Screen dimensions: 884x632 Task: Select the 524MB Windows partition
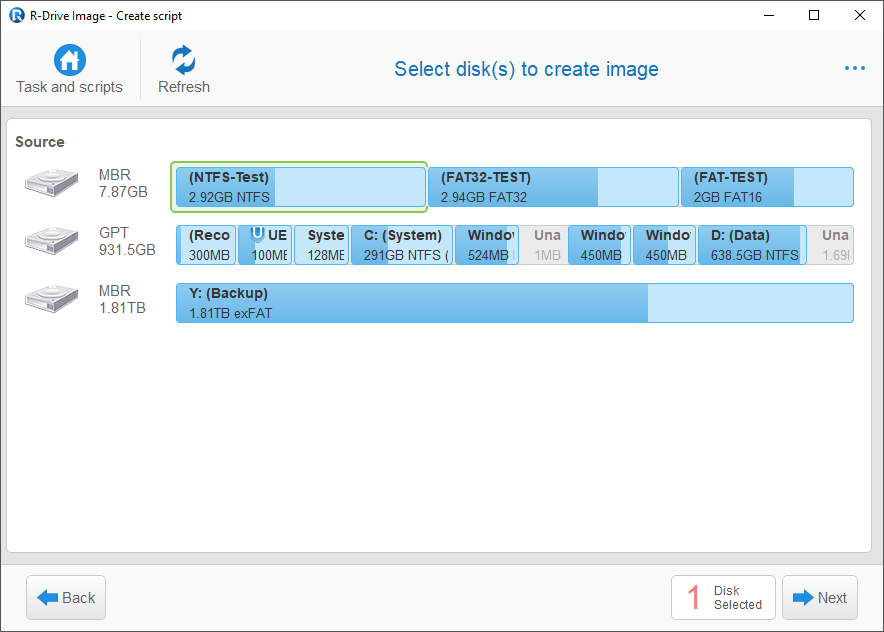(x=487, y=245)
